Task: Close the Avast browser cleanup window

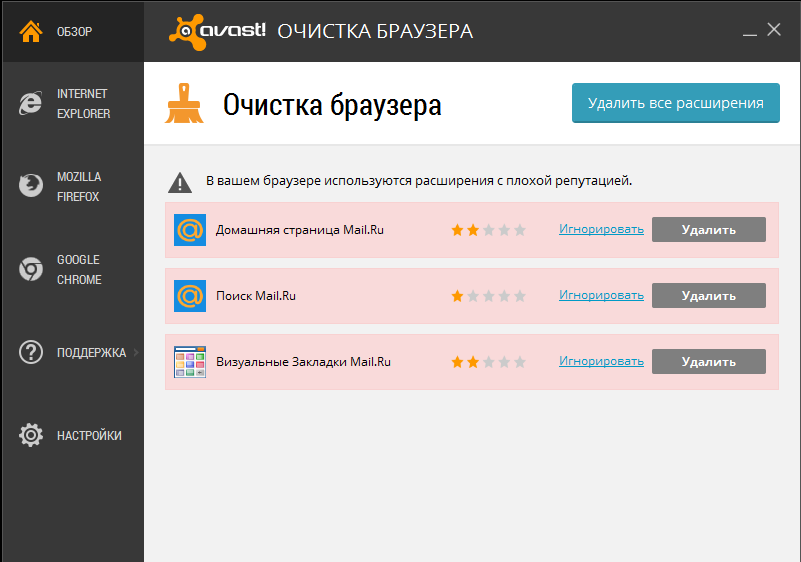Action: coord(774,30)
